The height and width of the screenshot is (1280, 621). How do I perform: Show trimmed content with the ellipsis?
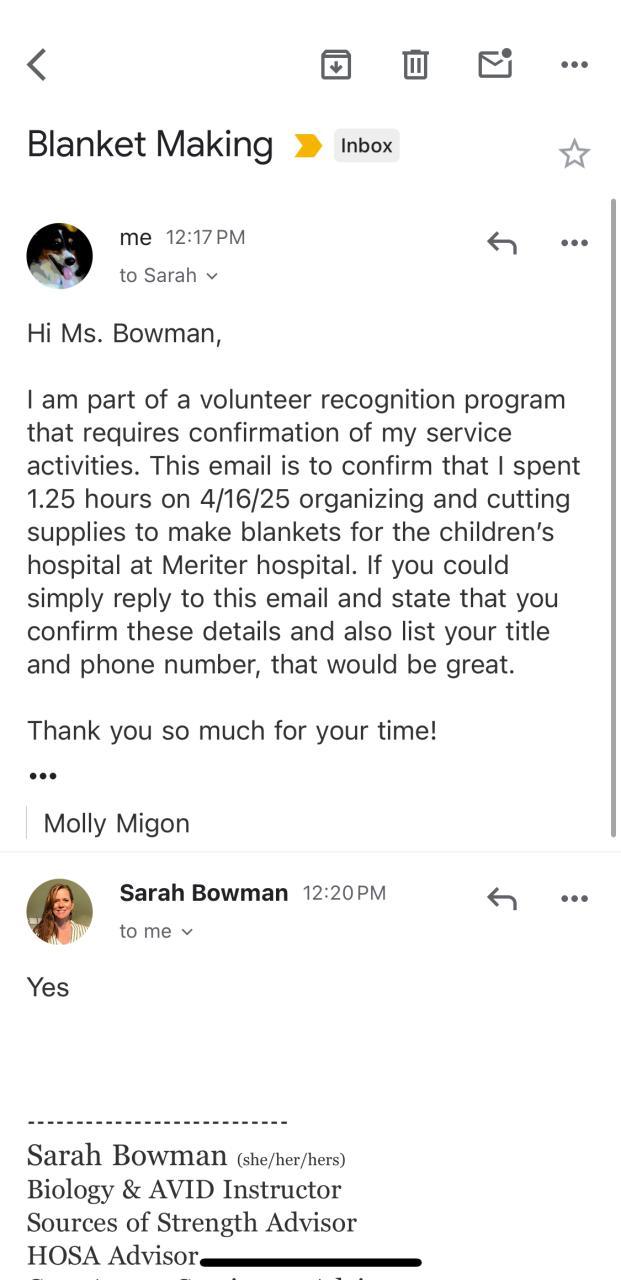[x=43, y=776]
